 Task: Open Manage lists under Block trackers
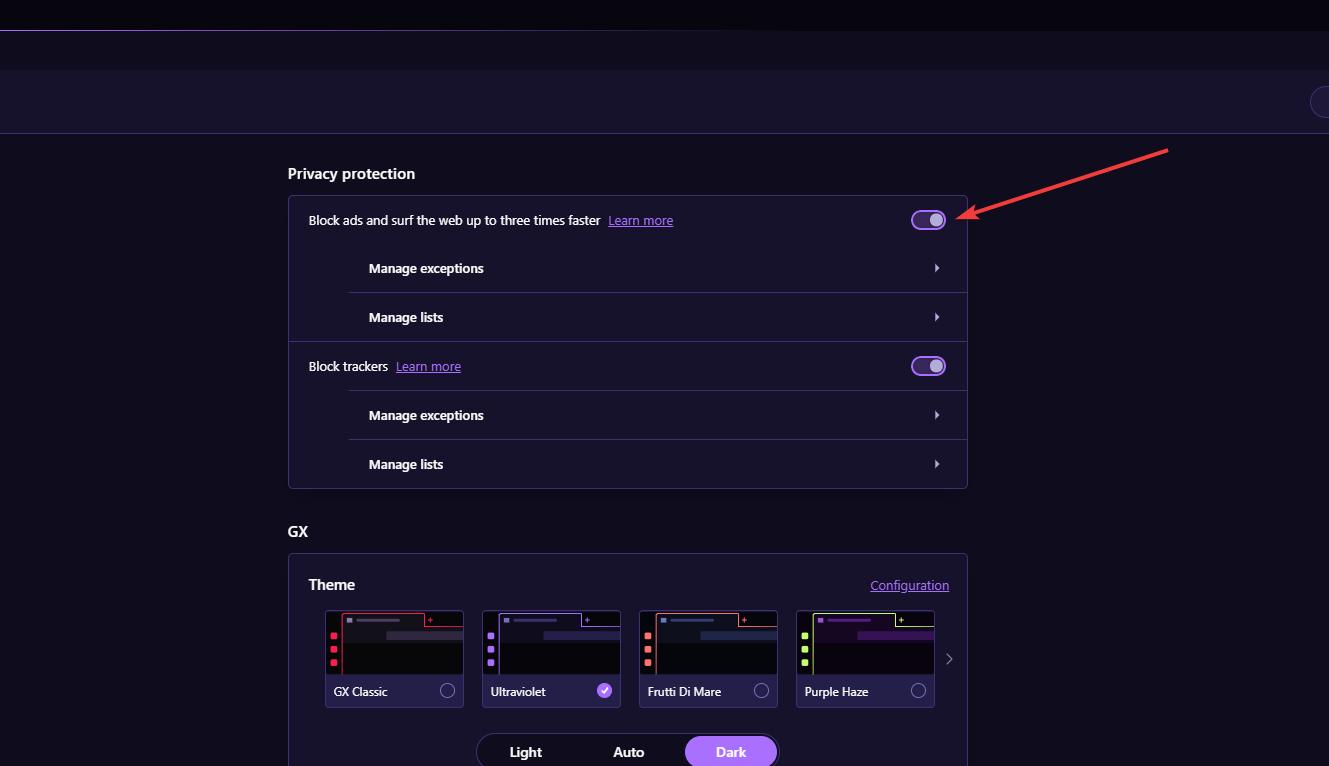(657, 465)
